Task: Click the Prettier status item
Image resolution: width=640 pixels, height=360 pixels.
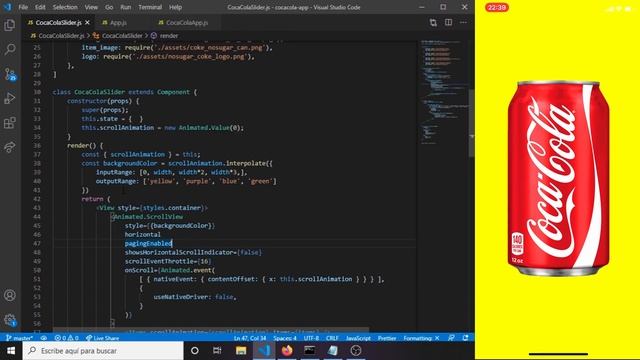Action: point(387,338)
